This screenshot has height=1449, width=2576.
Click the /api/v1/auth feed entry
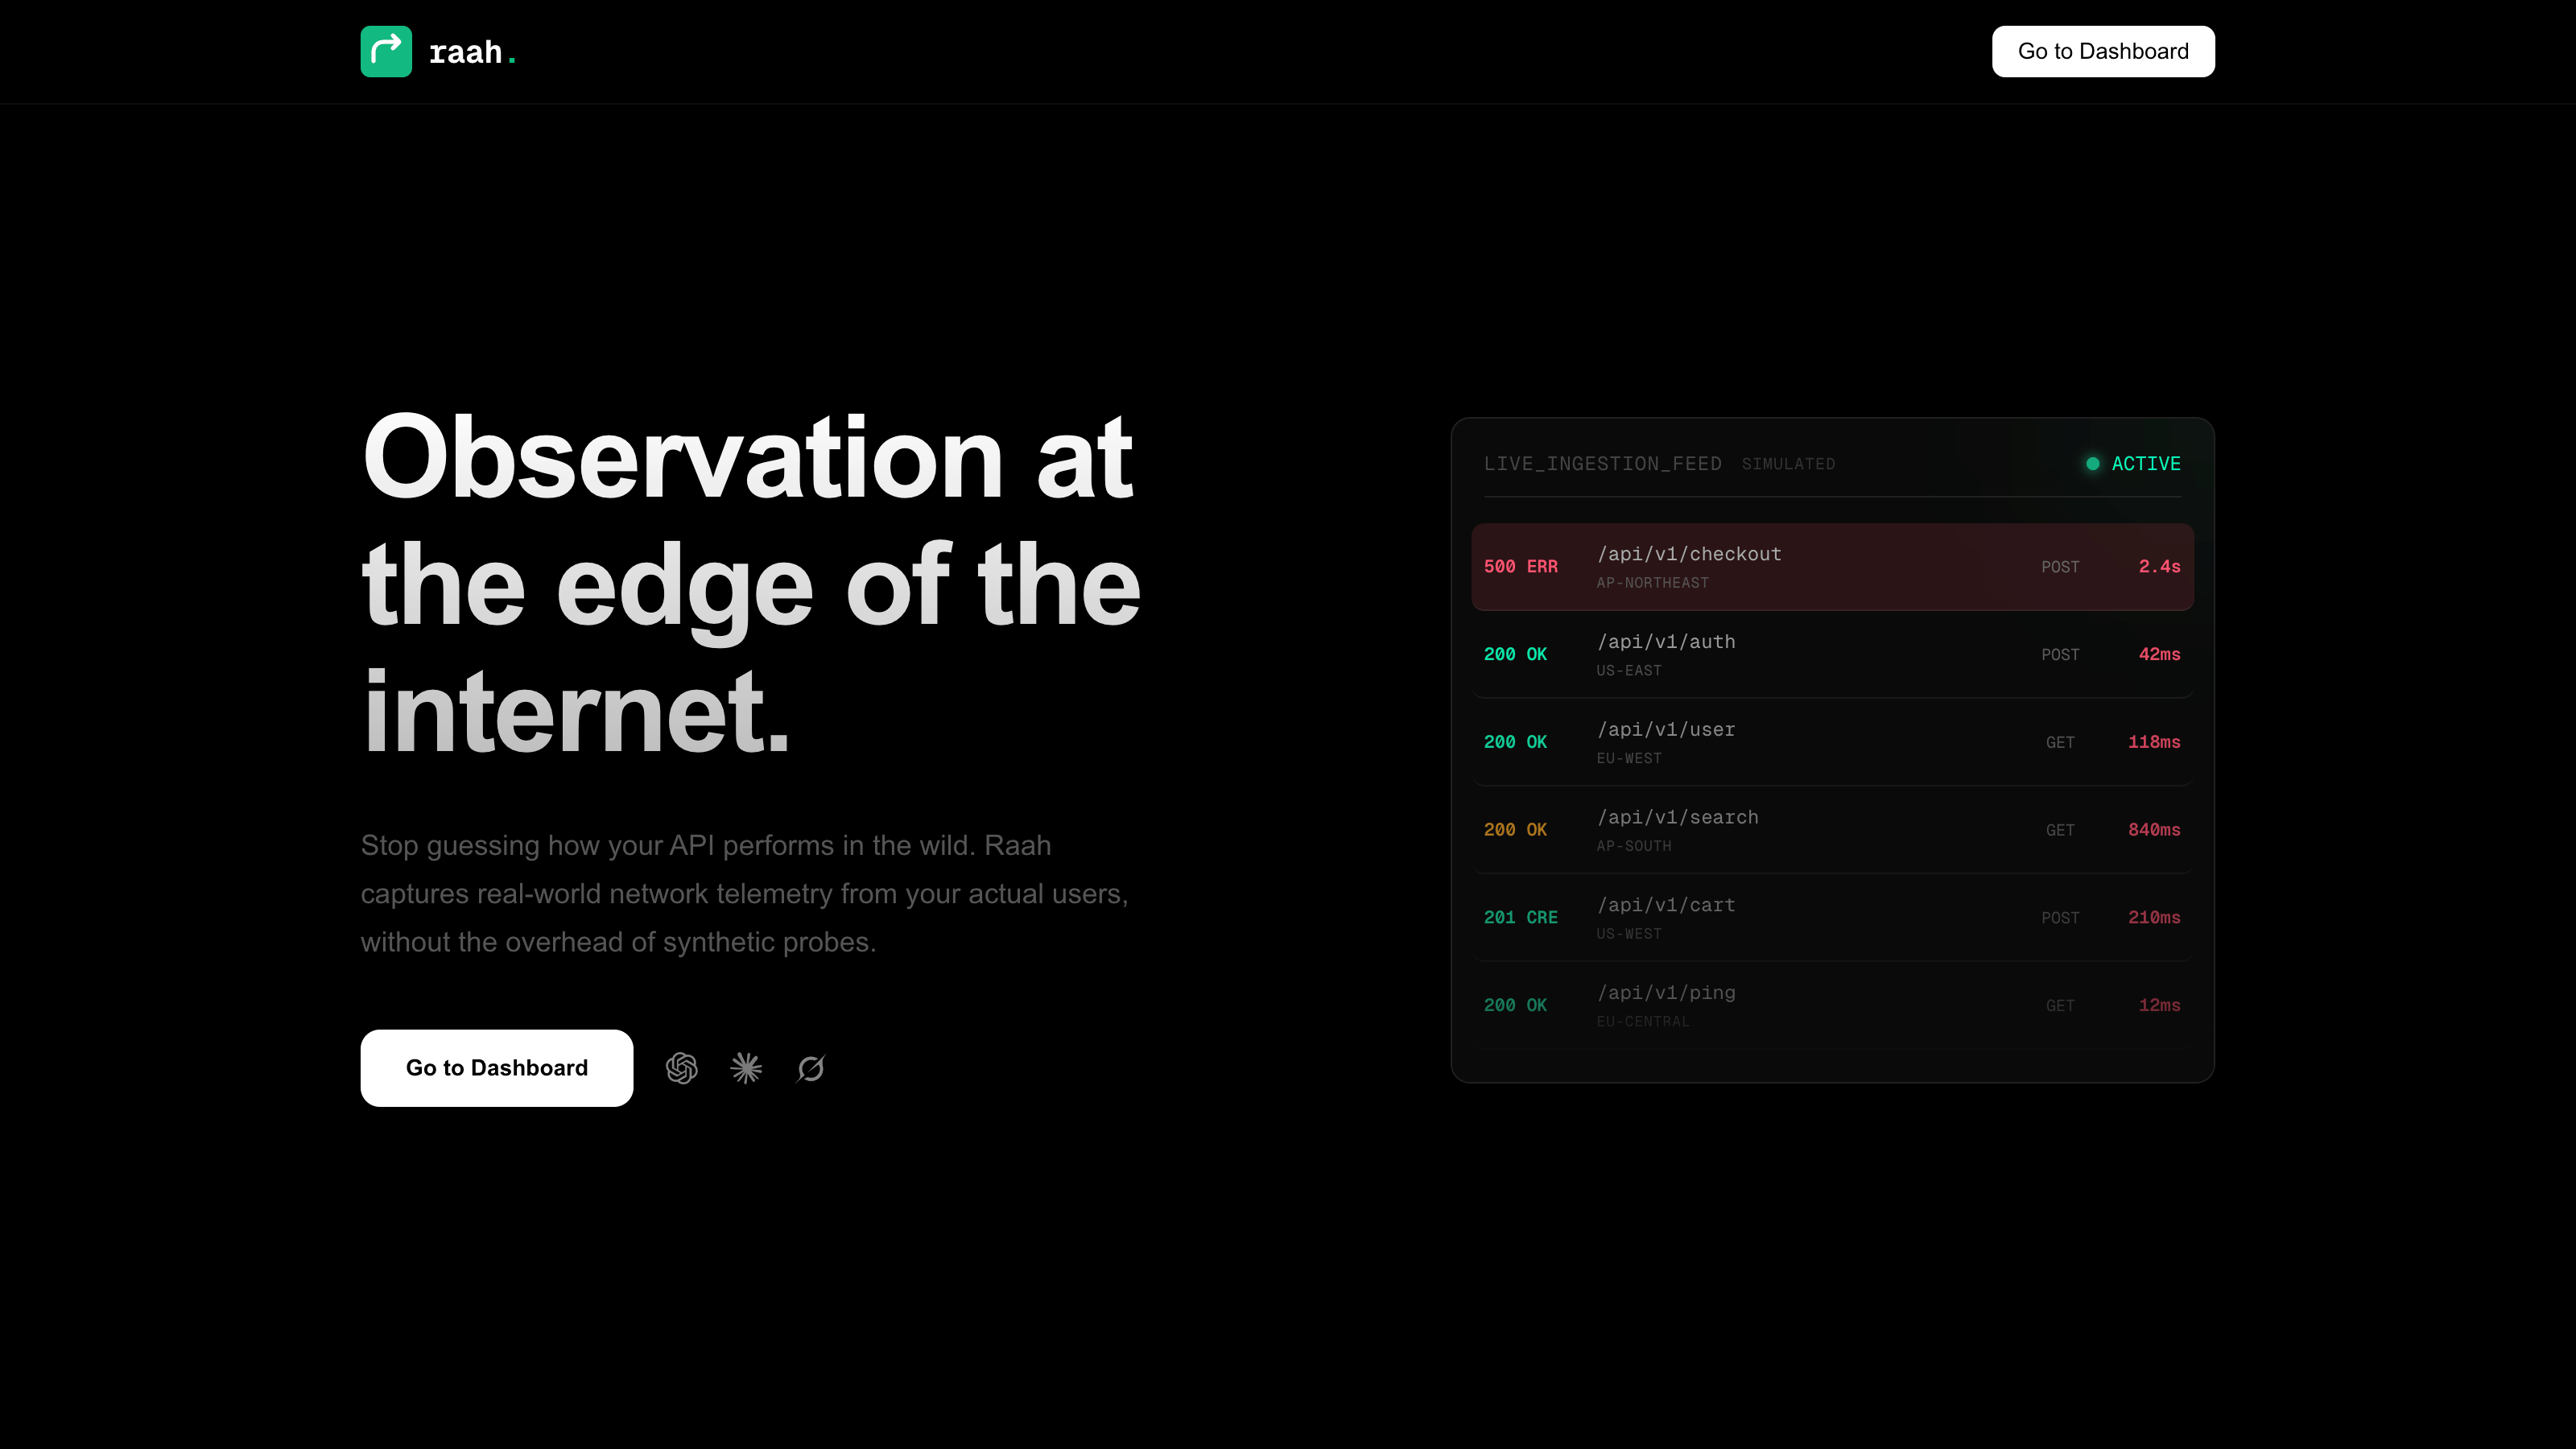1832,654
